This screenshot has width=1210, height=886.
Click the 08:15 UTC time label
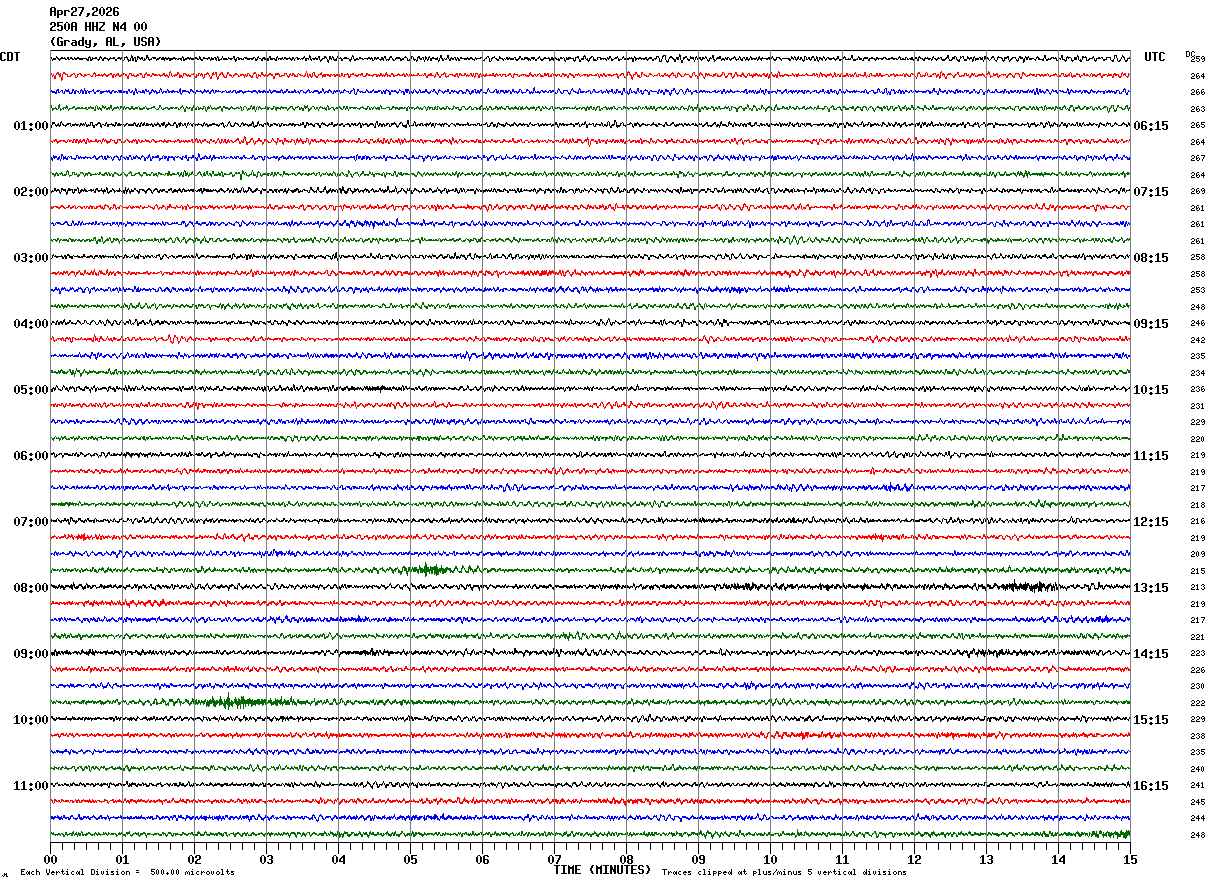[1151, 258]
